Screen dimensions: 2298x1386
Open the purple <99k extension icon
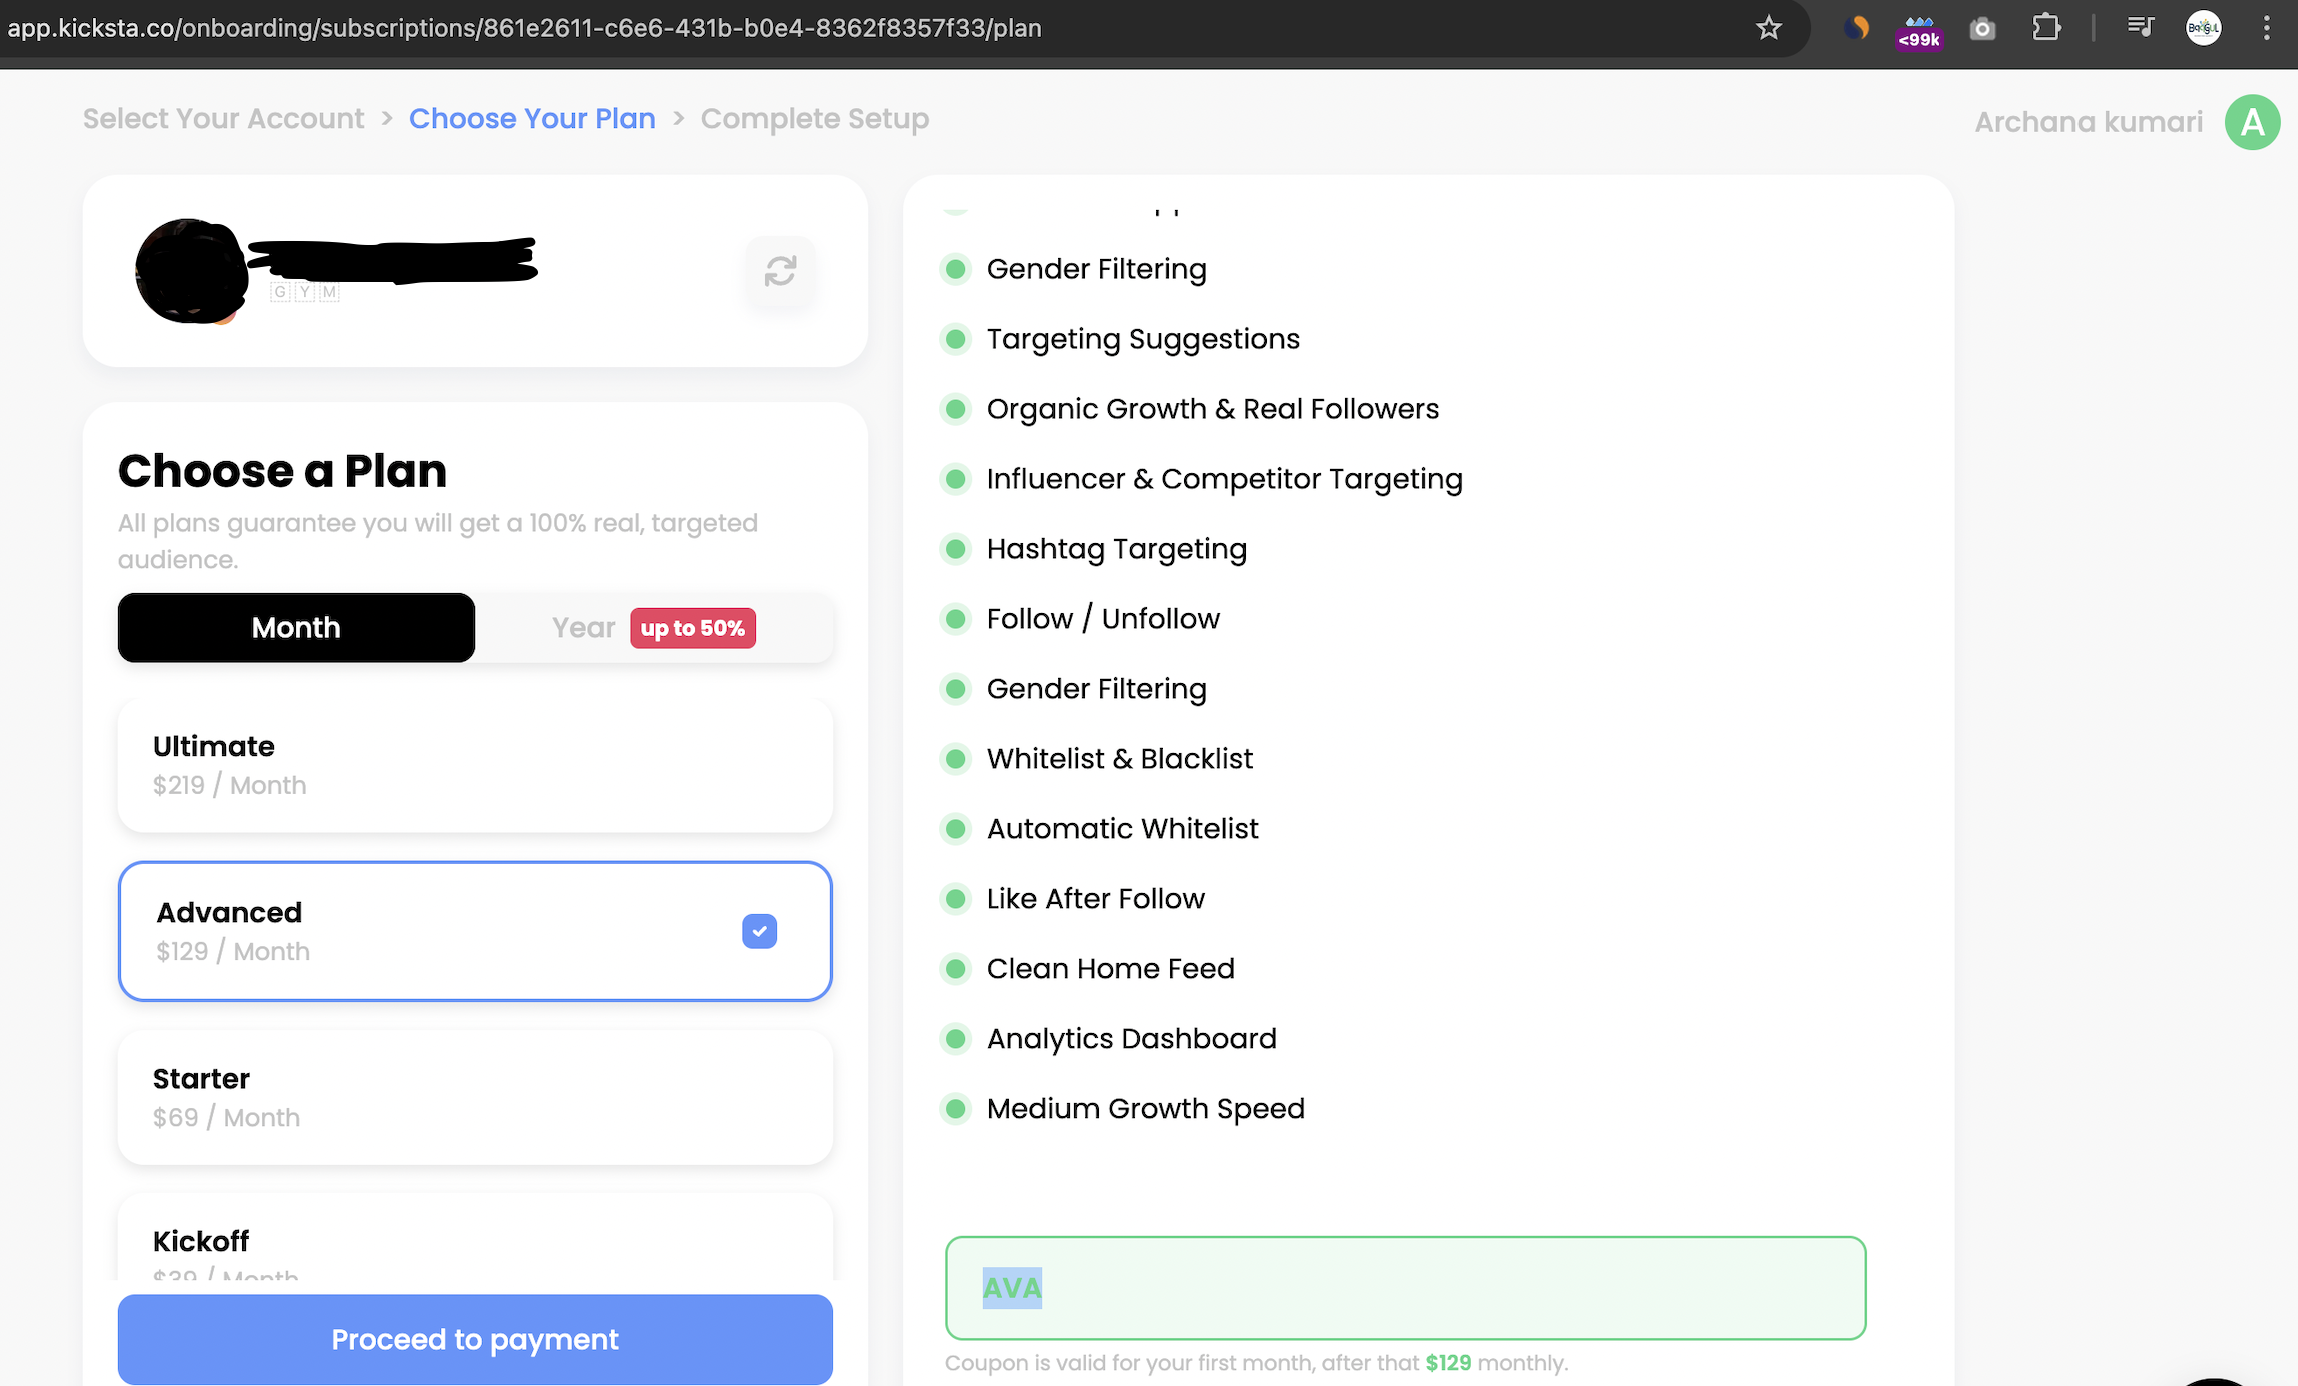pos(1918,31)
